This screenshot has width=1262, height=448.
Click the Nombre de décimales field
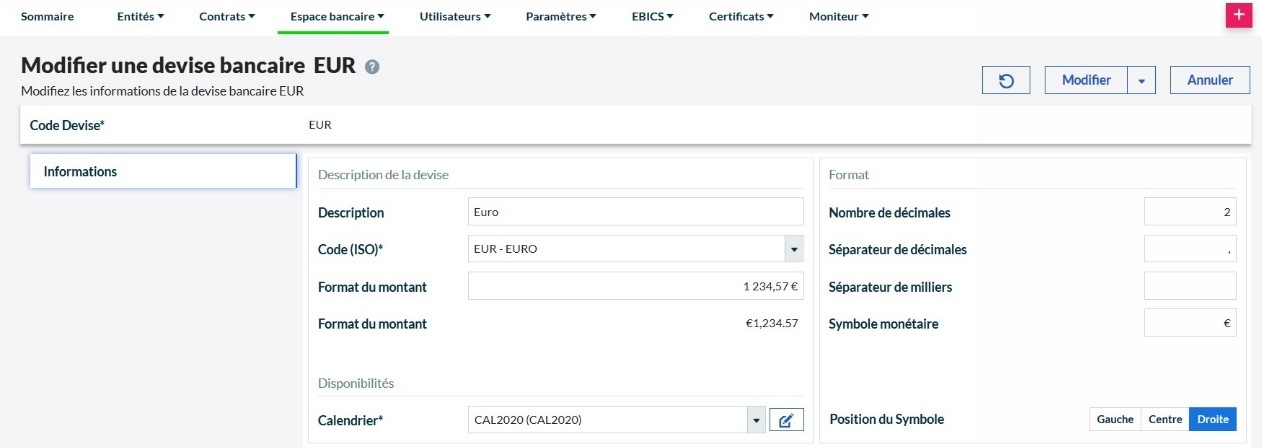1190,212
